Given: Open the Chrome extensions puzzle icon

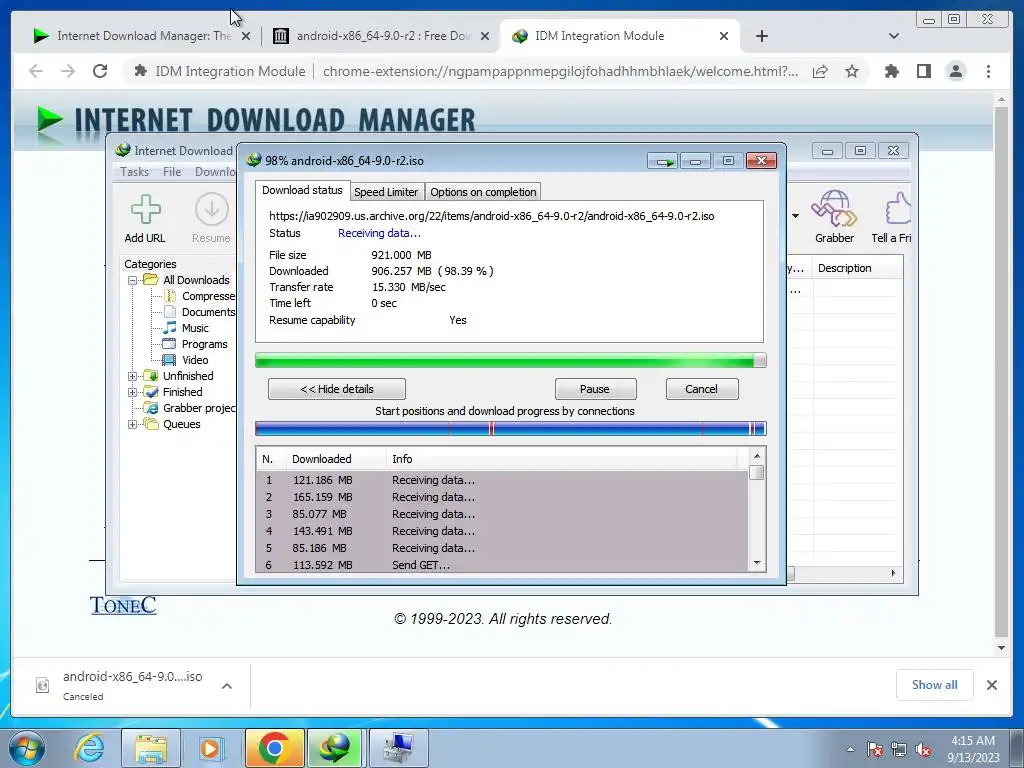Looking at the screenshot, I should click(891, 71).
